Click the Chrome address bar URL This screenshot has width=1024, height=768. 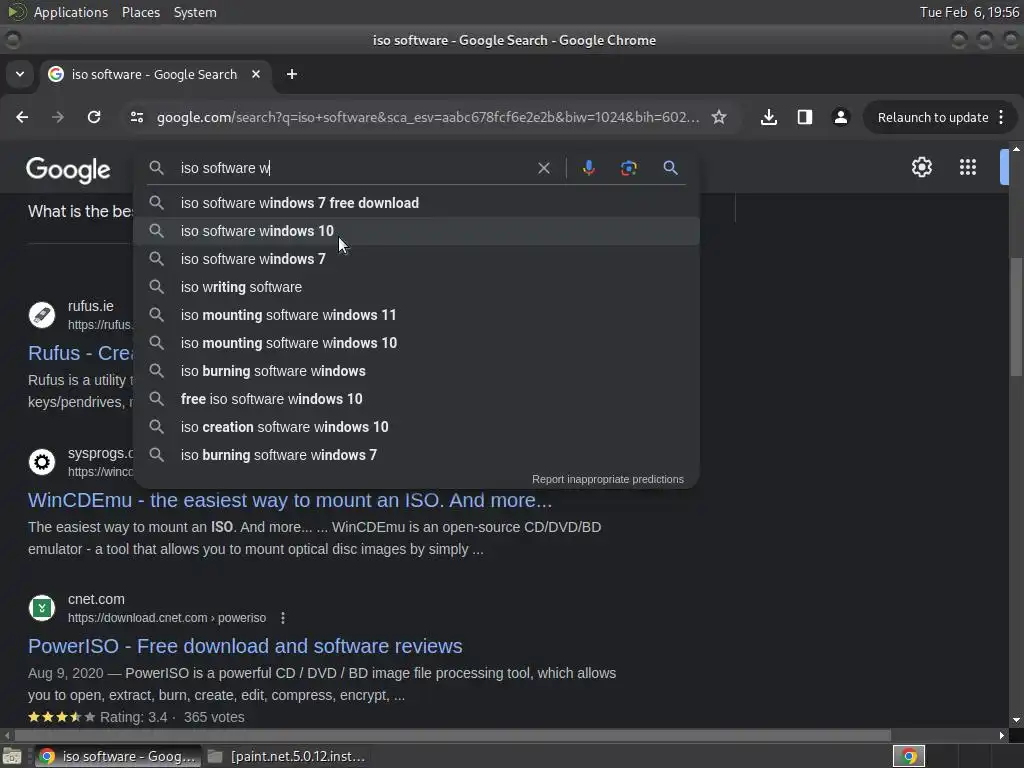point(427,118)
